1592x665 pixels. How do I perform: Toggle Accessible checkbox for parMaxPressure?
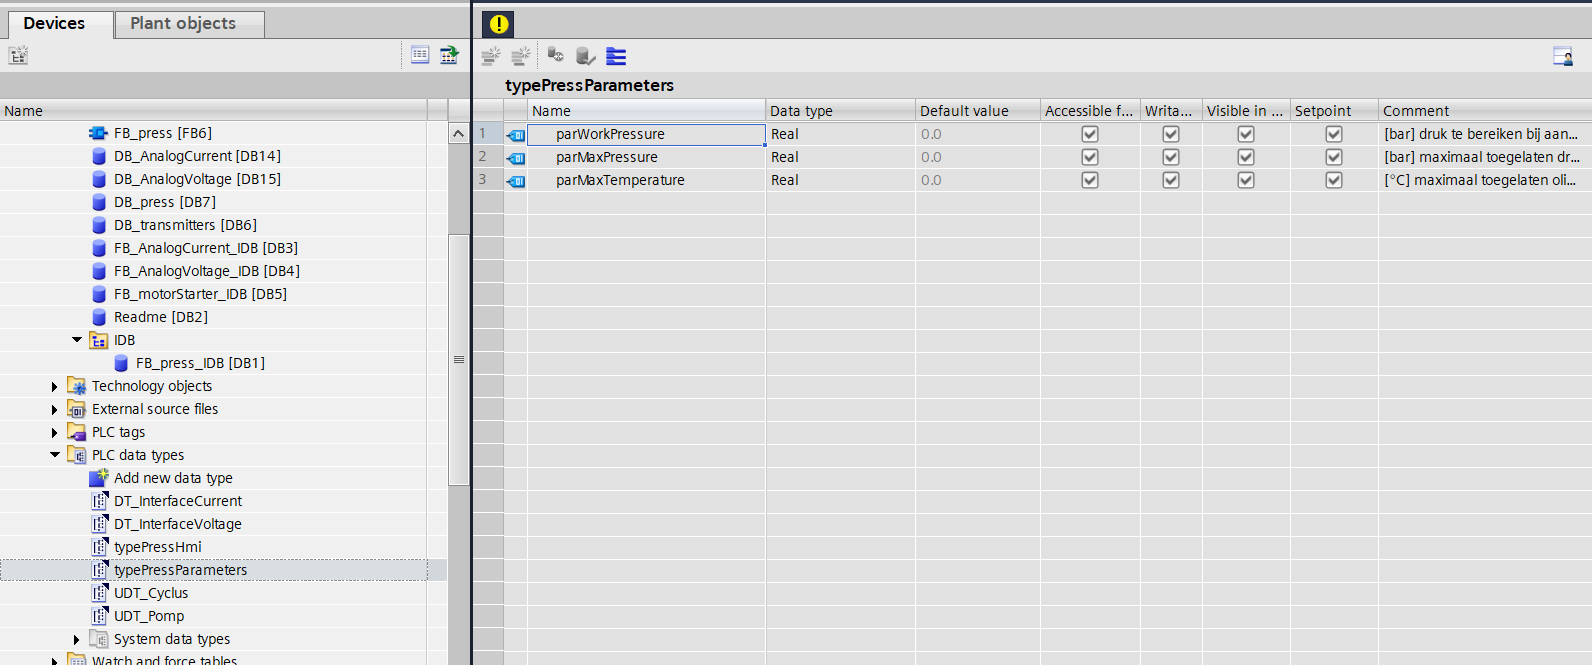point(1090,157)
